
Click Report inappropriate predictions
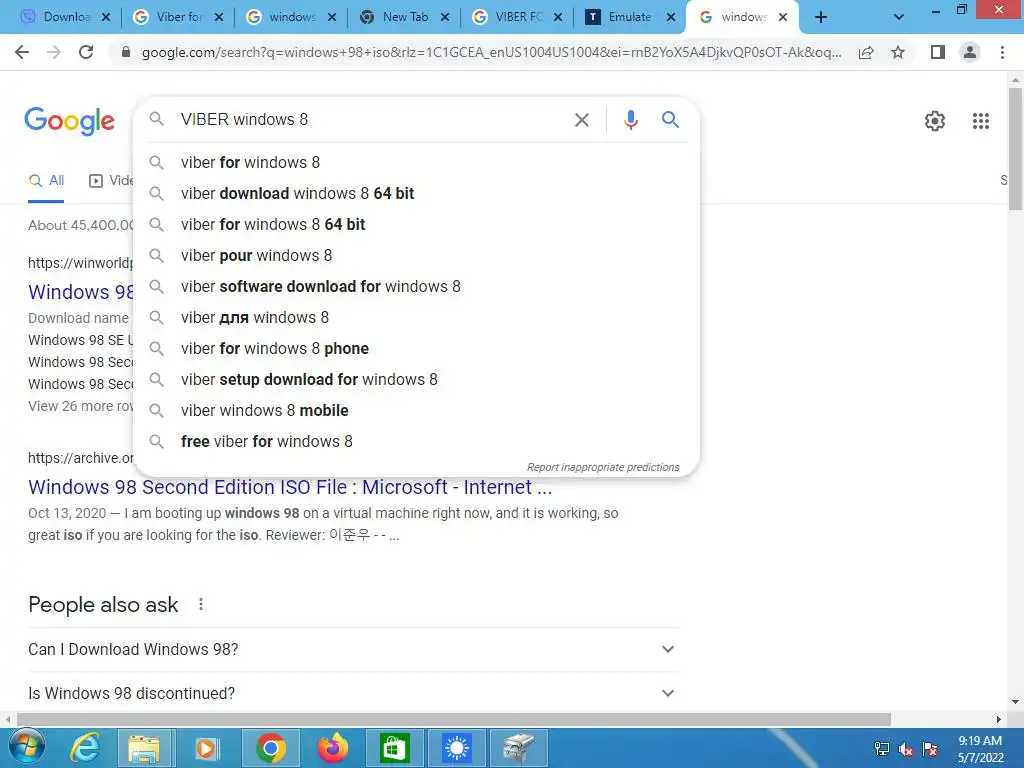tap(603, 468)
